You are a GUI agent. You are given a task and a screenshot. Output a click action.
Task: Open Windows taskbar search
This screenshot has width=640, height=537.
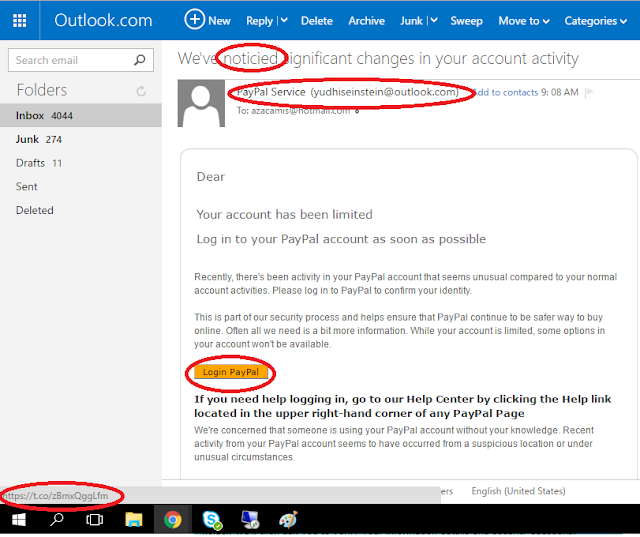56,519
